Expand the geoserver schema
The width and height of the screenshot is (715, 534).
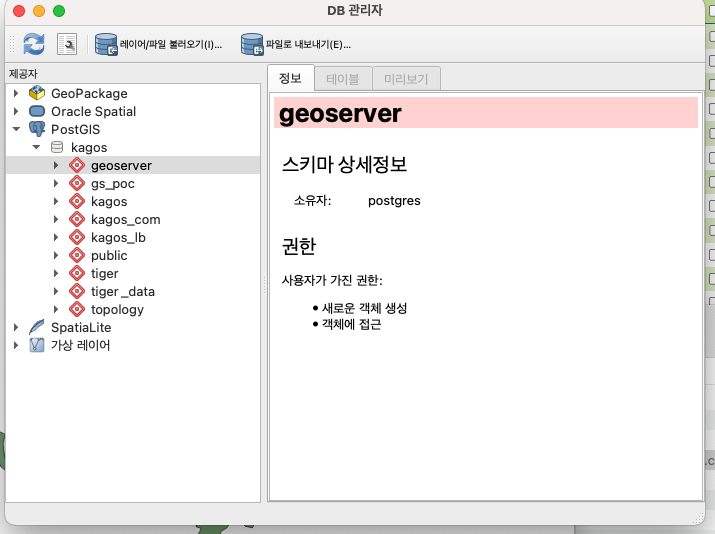[56, 165]
